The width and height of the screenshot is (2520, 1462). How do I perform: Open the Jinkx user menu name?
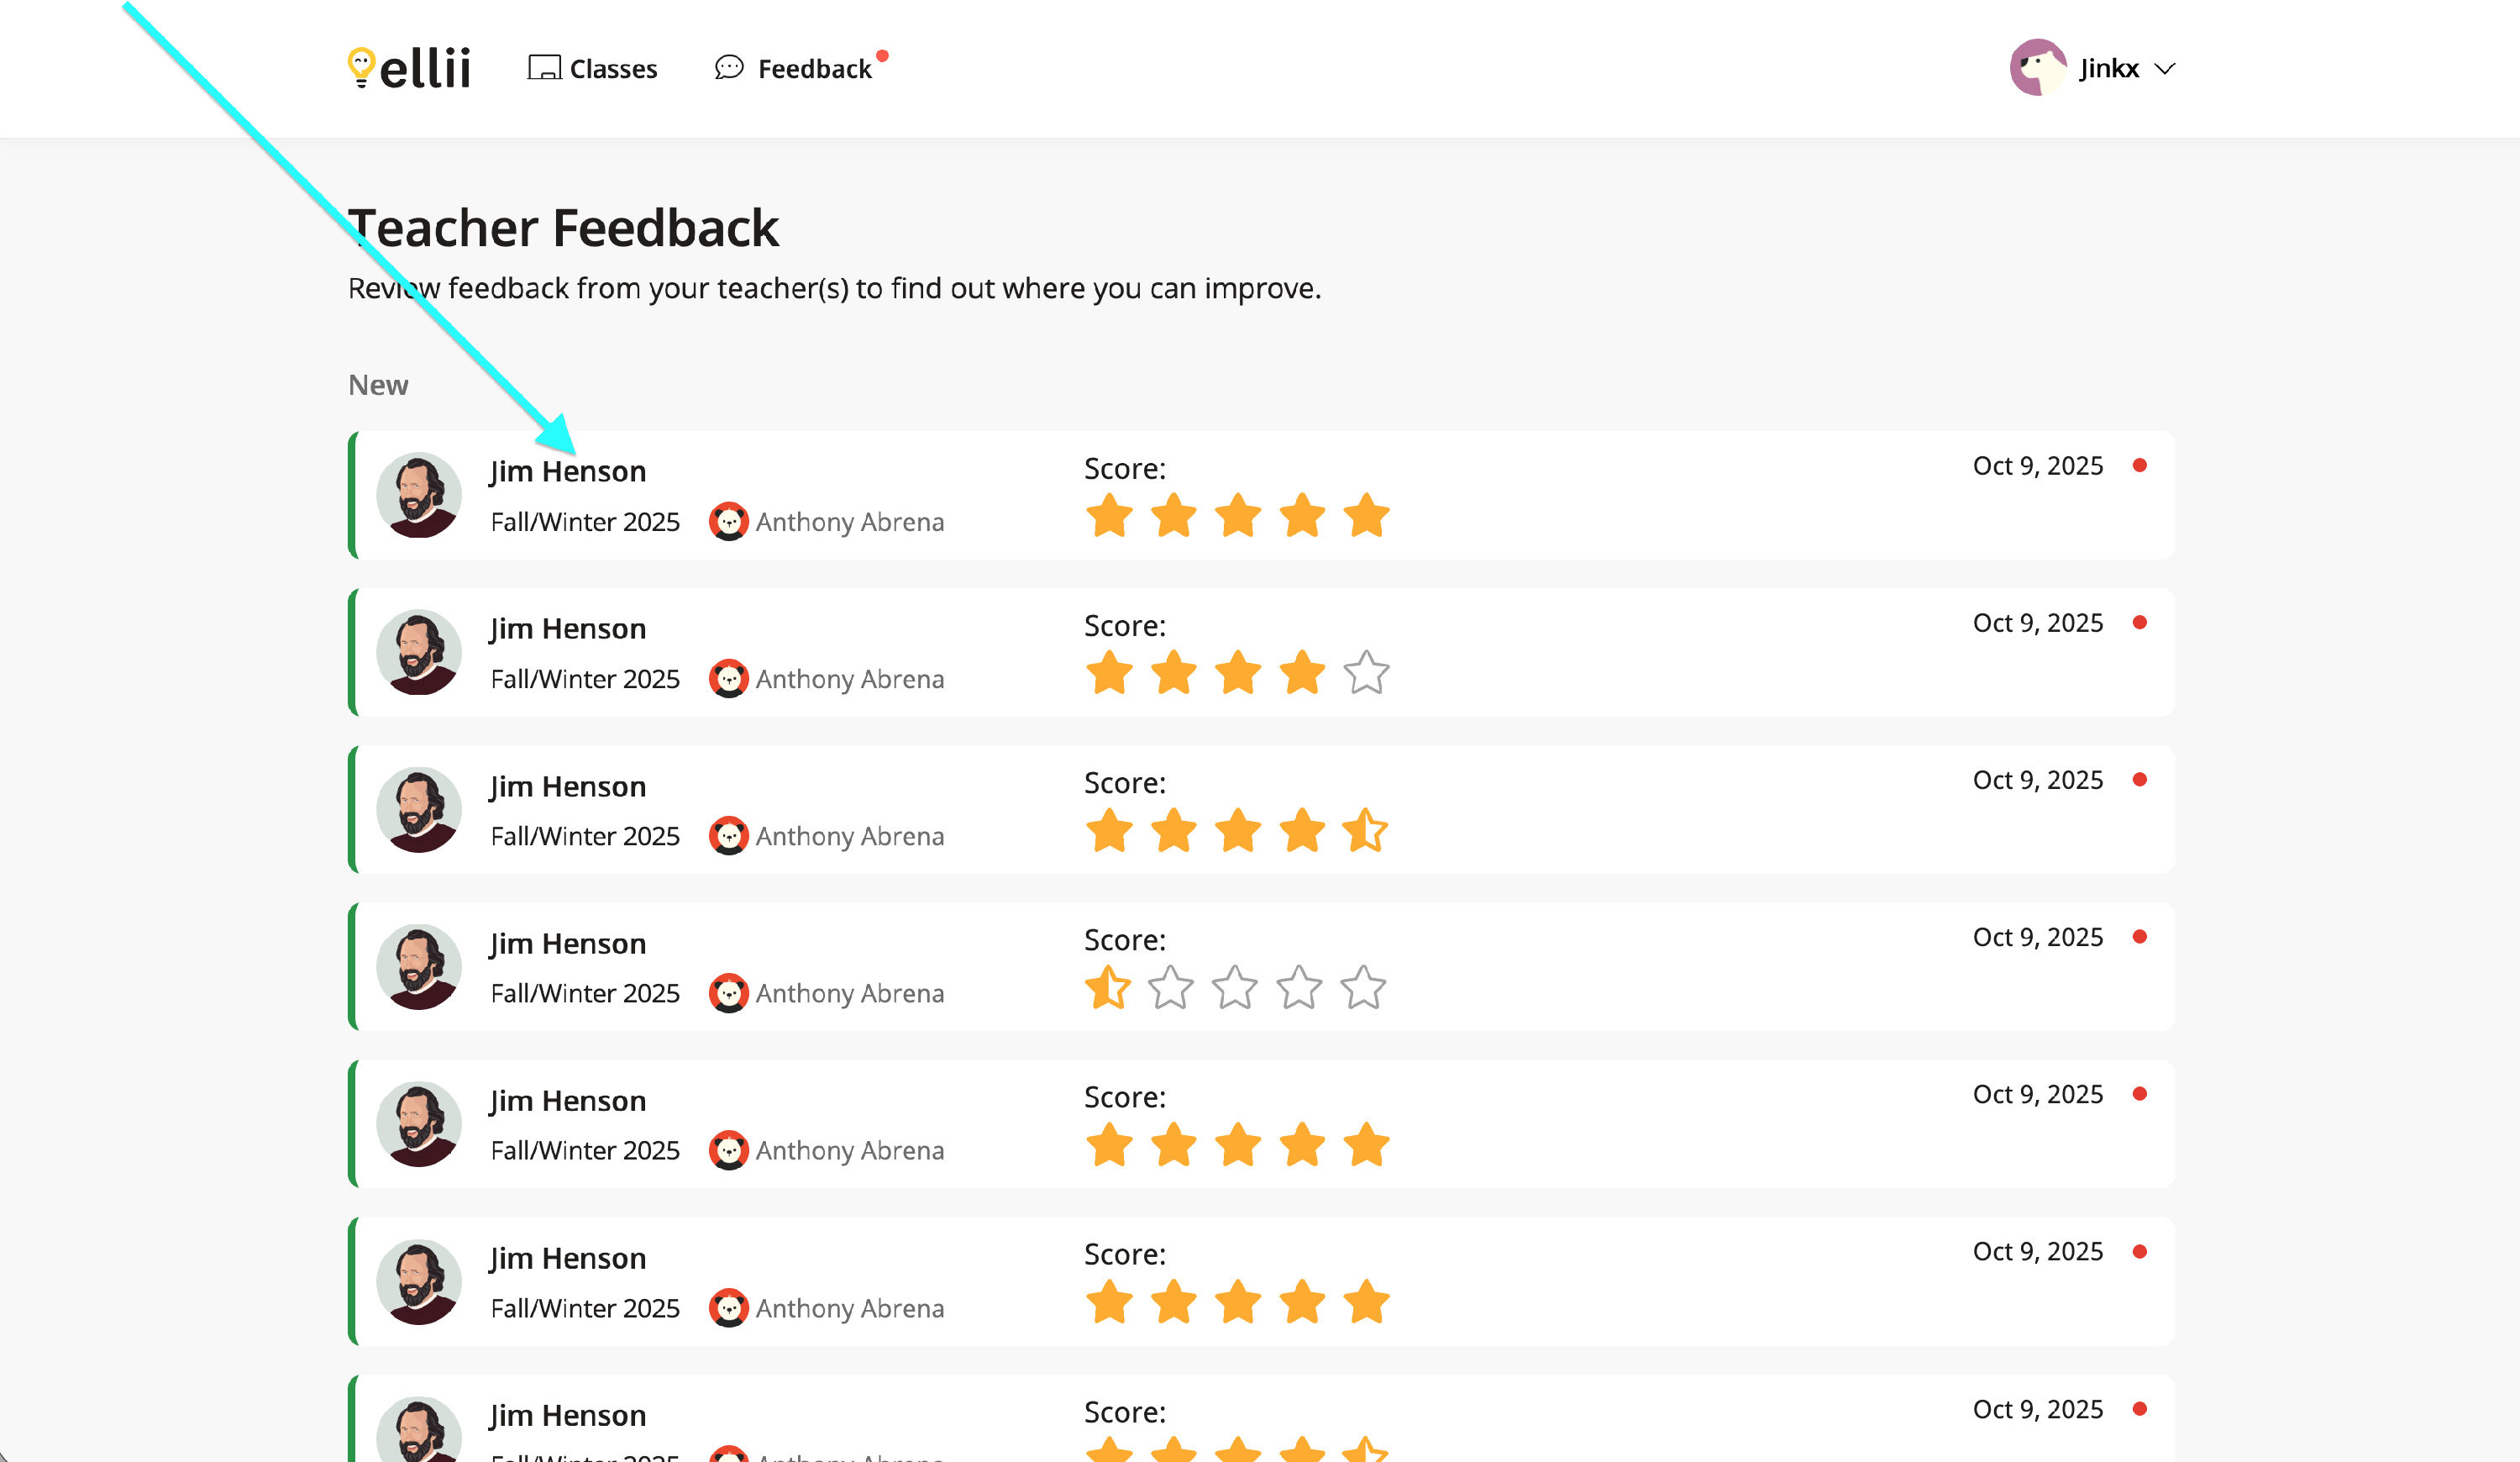[2108, 69]
